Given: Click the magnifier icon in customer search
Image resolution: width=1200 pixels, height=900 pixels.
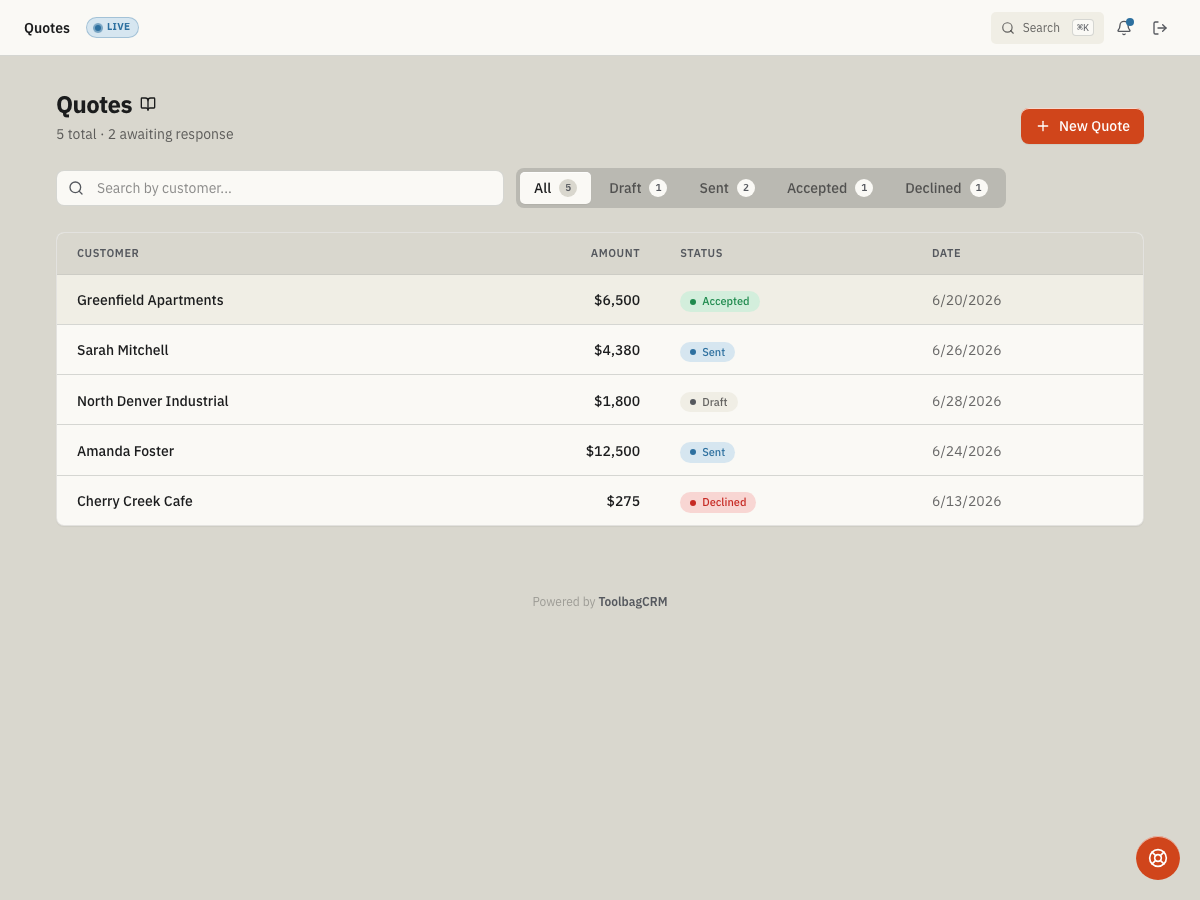Looking at the screenshot, I should 76,188.
